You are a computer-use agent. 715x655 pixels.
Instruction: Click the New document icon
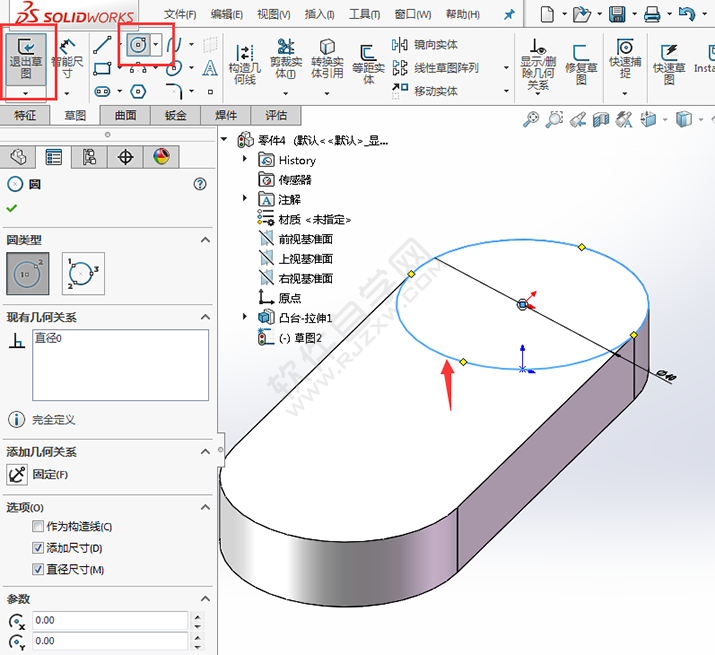(547, 14)
